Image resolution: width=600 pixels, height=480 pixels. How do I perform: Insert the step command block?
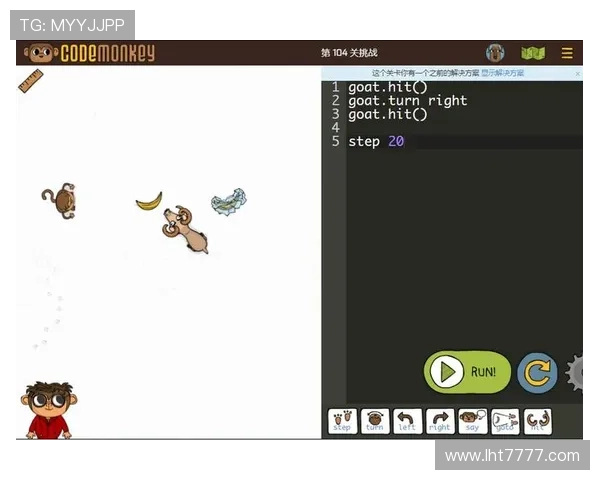342,422
